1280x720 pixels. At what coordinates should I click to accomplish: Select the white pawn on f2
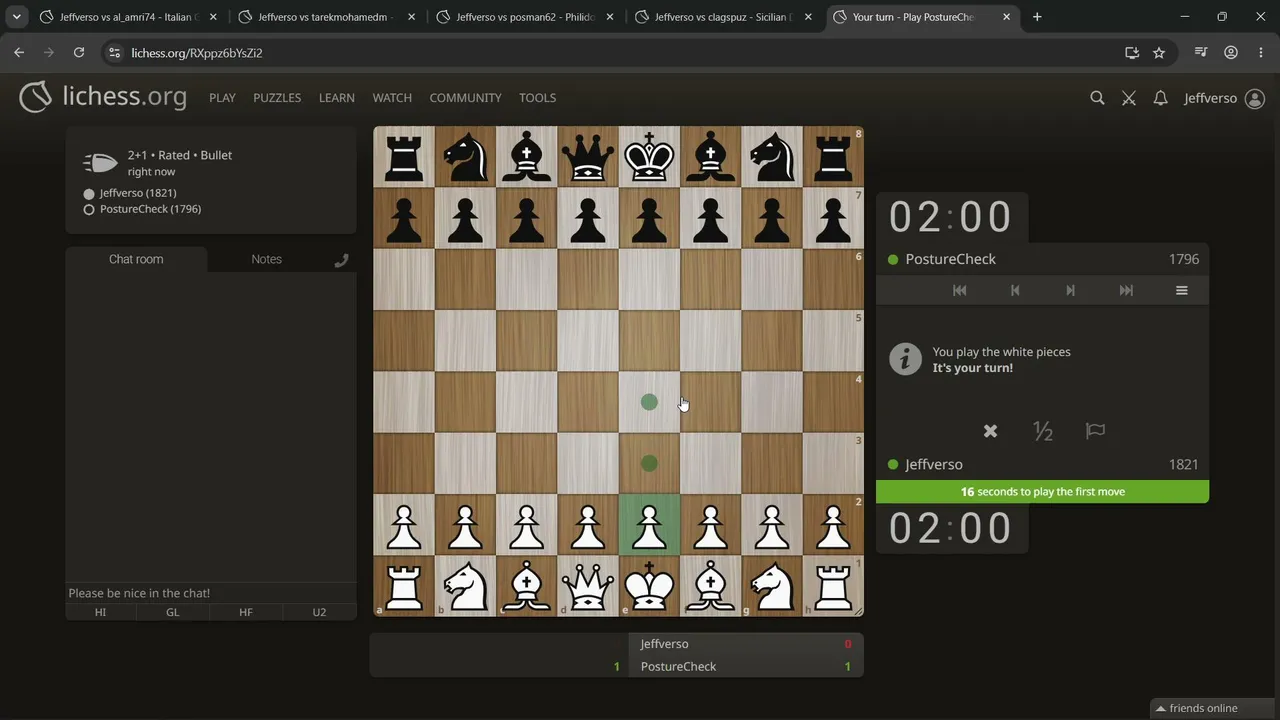pyautogui.click(x=710, y=525)
